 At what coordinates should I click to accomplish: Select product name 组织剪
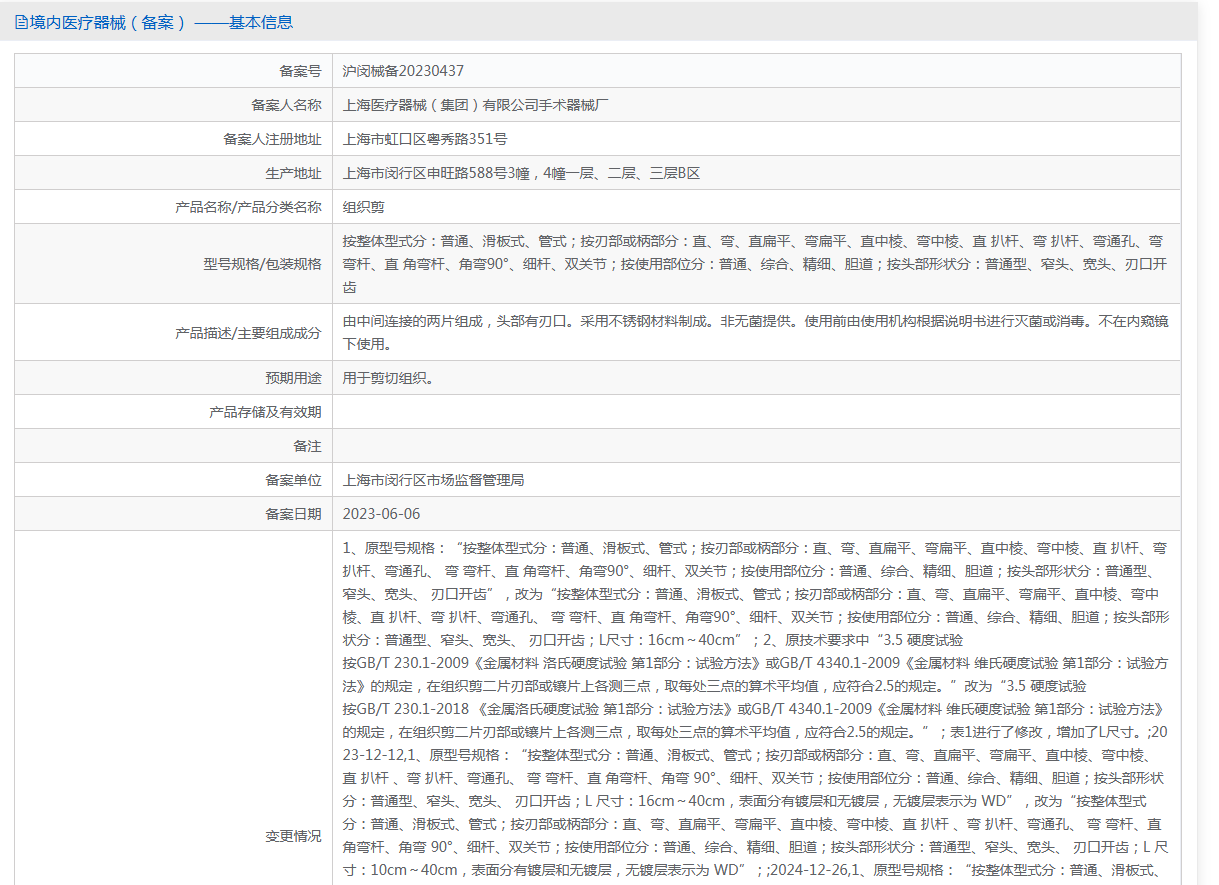coord(363,207)
